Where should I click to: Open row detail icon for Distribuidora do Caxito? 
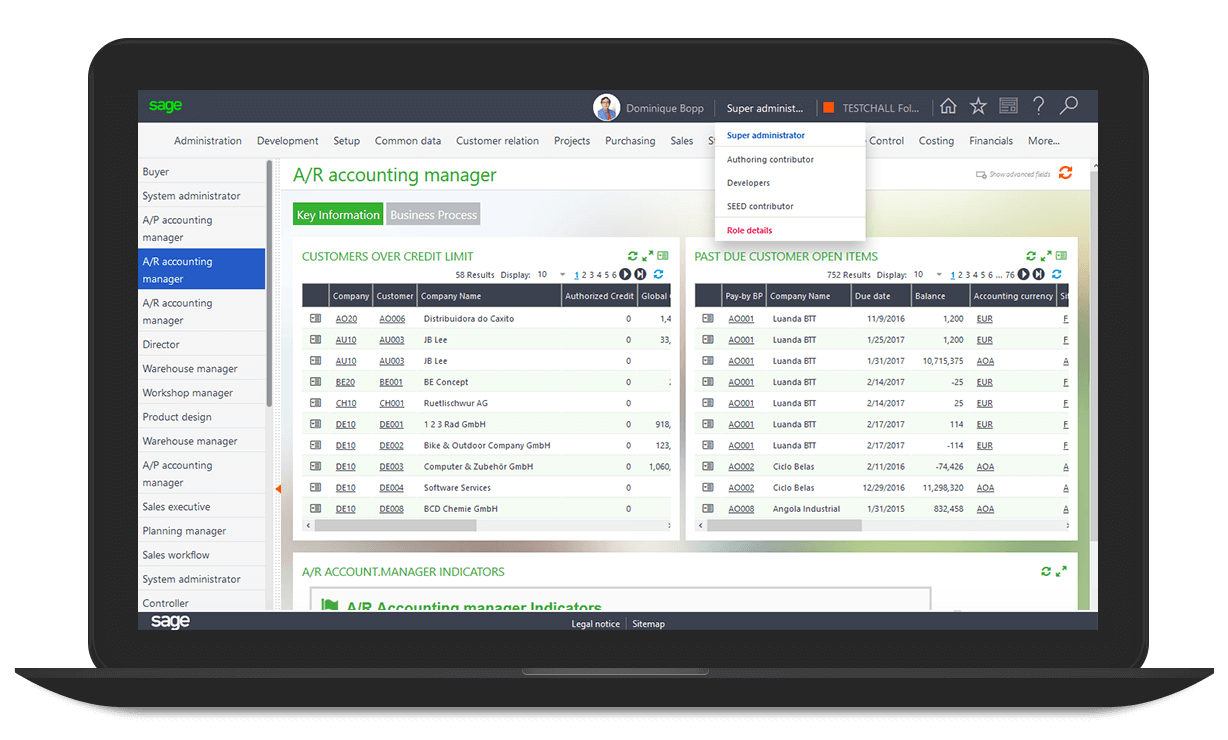(315, 318)
